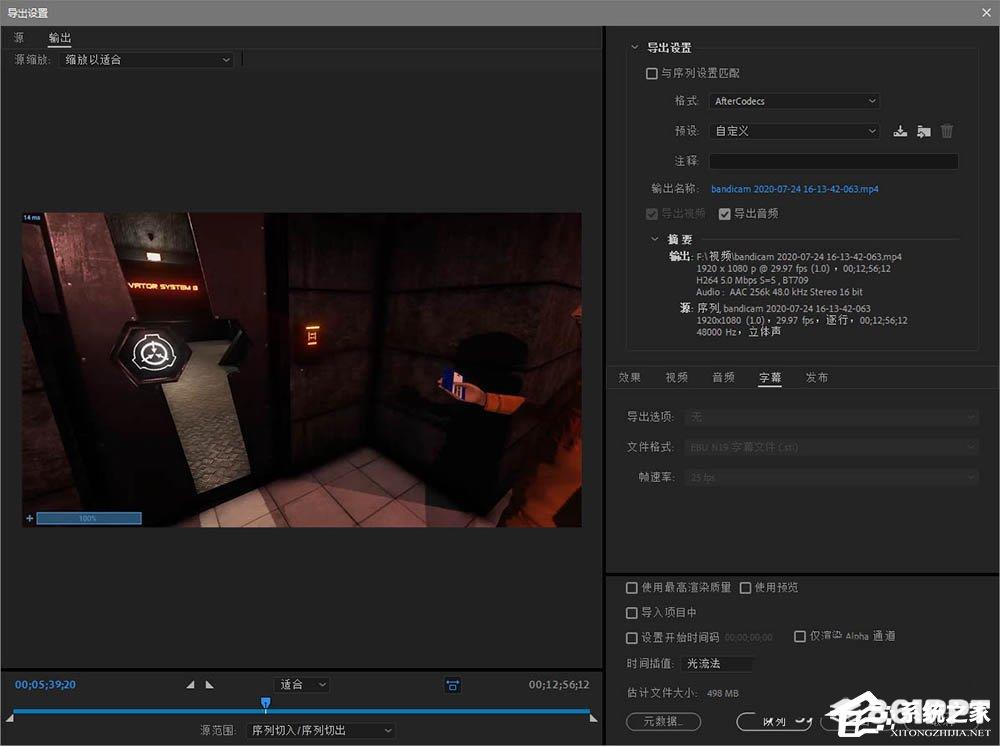Click the timeline end out-point marker
This screenshot has height=746, width=1000.
[x=594, y=719]
